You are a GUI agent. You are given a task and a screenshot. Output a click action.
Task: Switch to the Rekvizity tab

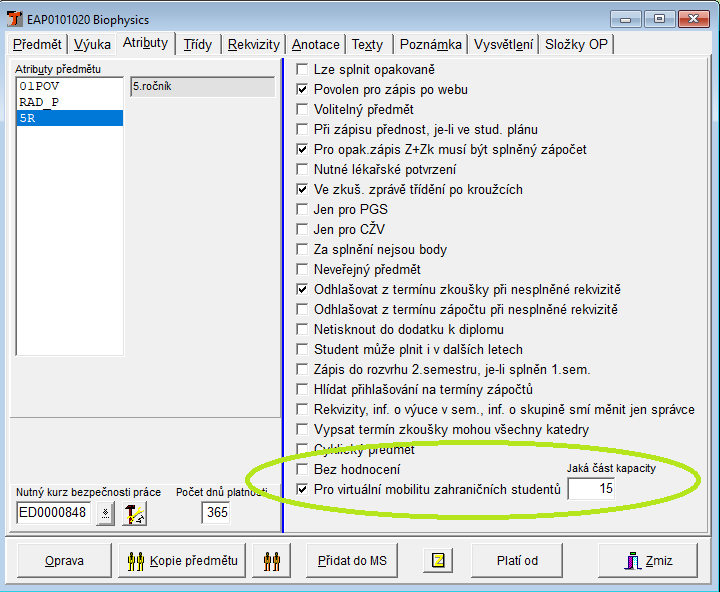(253, 44)
